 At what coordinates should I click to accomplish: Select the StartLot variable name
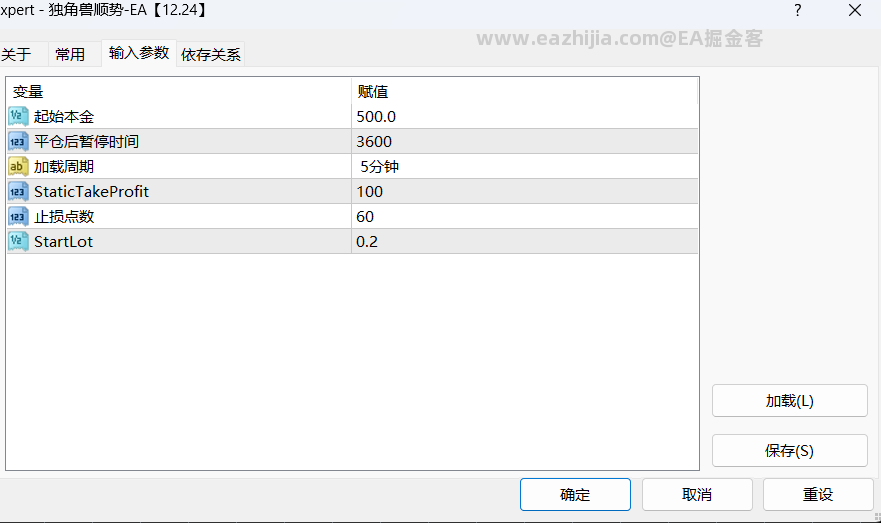pos(63,242)
